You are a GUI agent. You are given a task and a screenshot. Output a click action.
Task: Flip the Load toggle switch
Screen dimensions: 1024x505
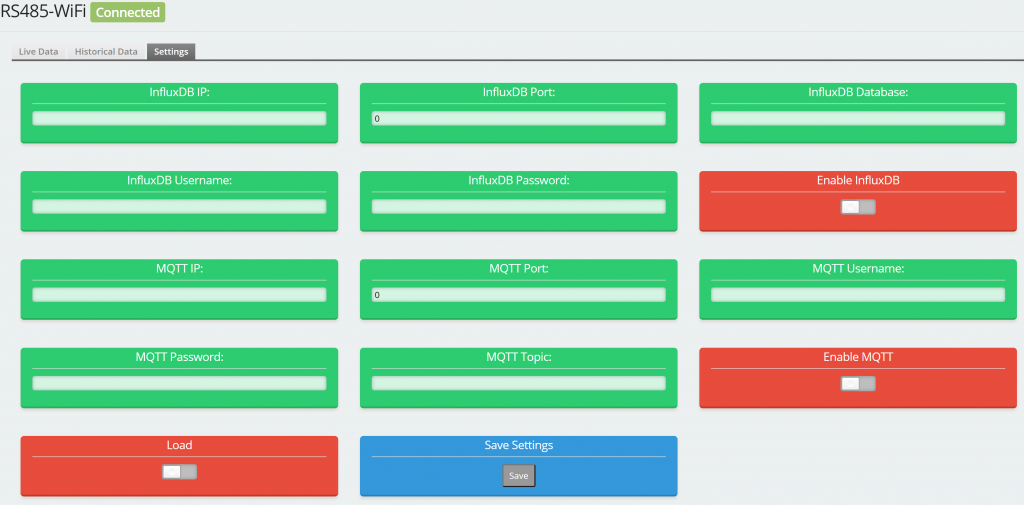click(179, 472)
